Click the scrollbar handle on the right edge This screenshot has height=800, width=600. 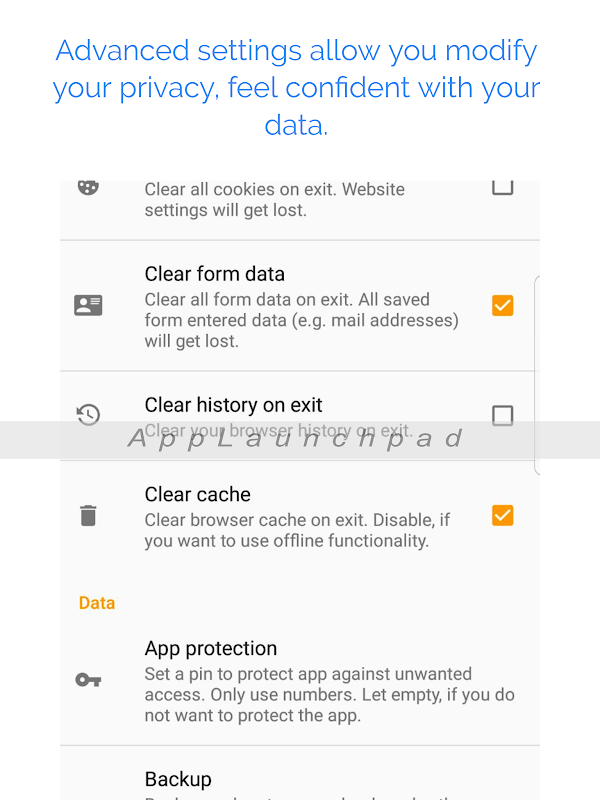pyautogui.click(x=538, y=375)
